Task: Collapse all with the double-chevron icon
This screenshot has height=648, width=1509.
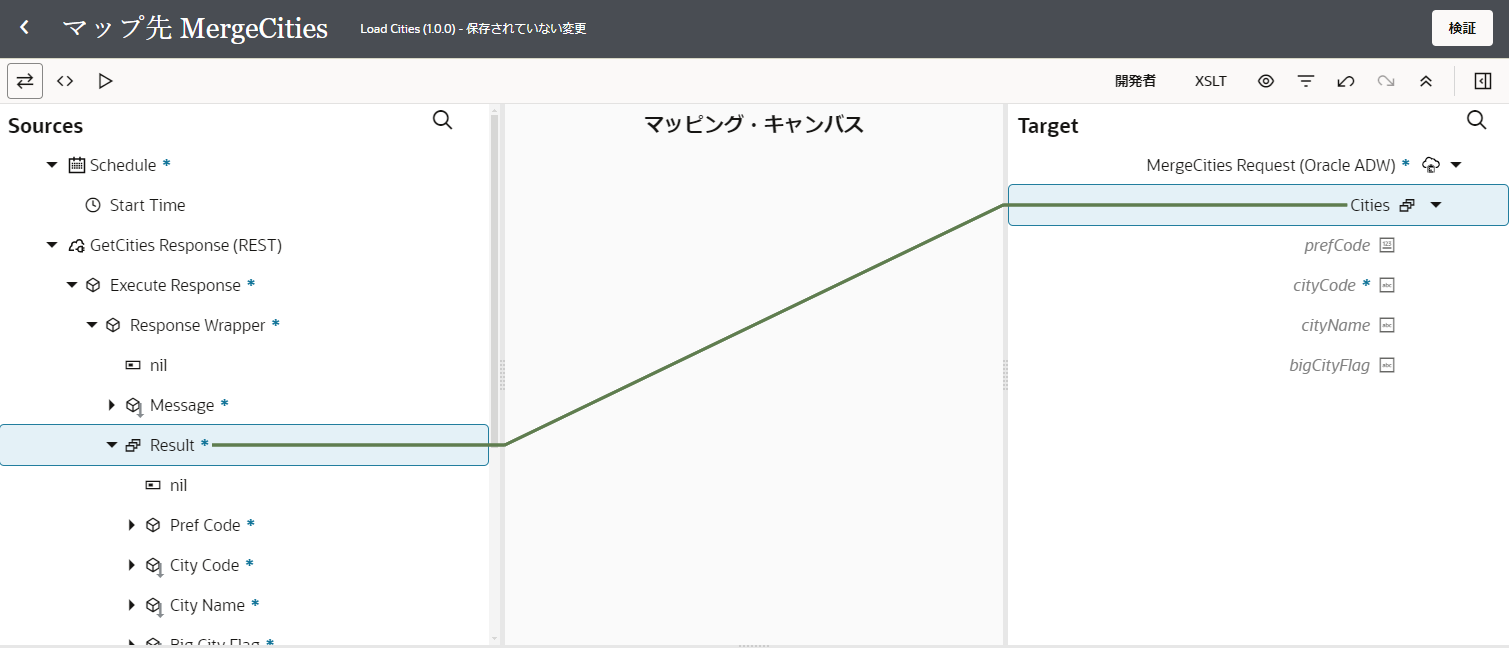Action: click(x=1426, y=81)
